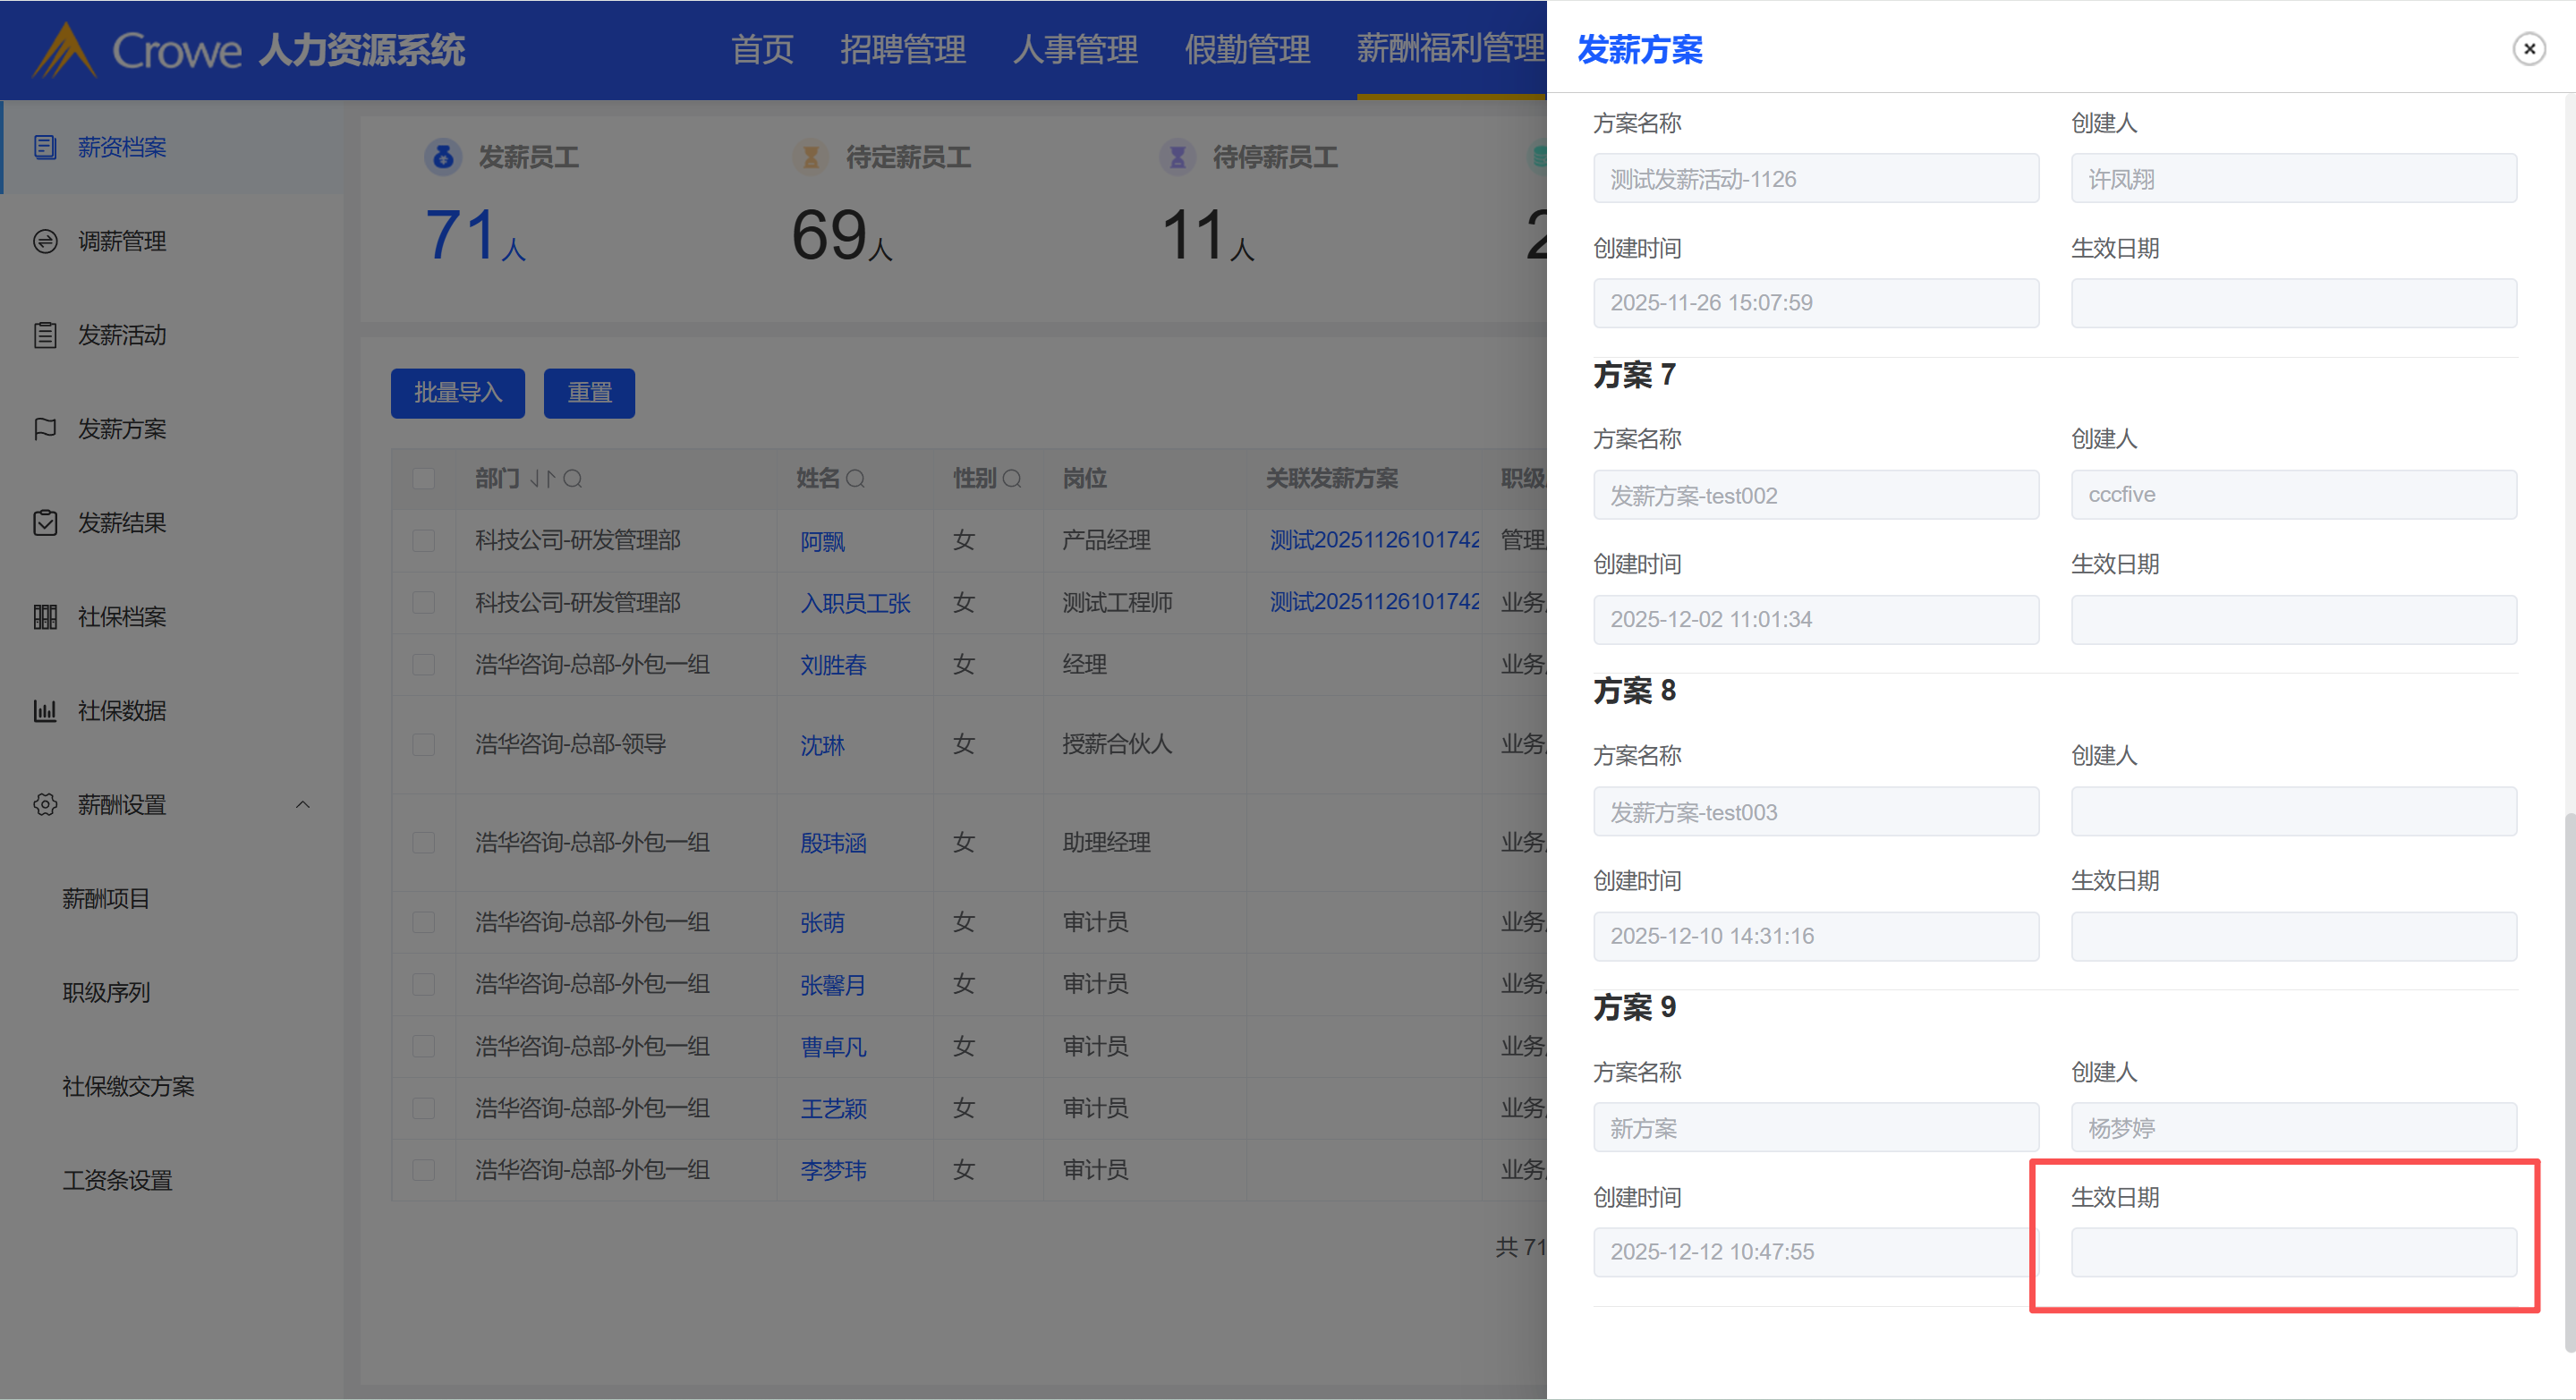Click search icon next to 姓名 column
The image size is (2576, 1400).
pyautogui.click(x=855, y=479)
